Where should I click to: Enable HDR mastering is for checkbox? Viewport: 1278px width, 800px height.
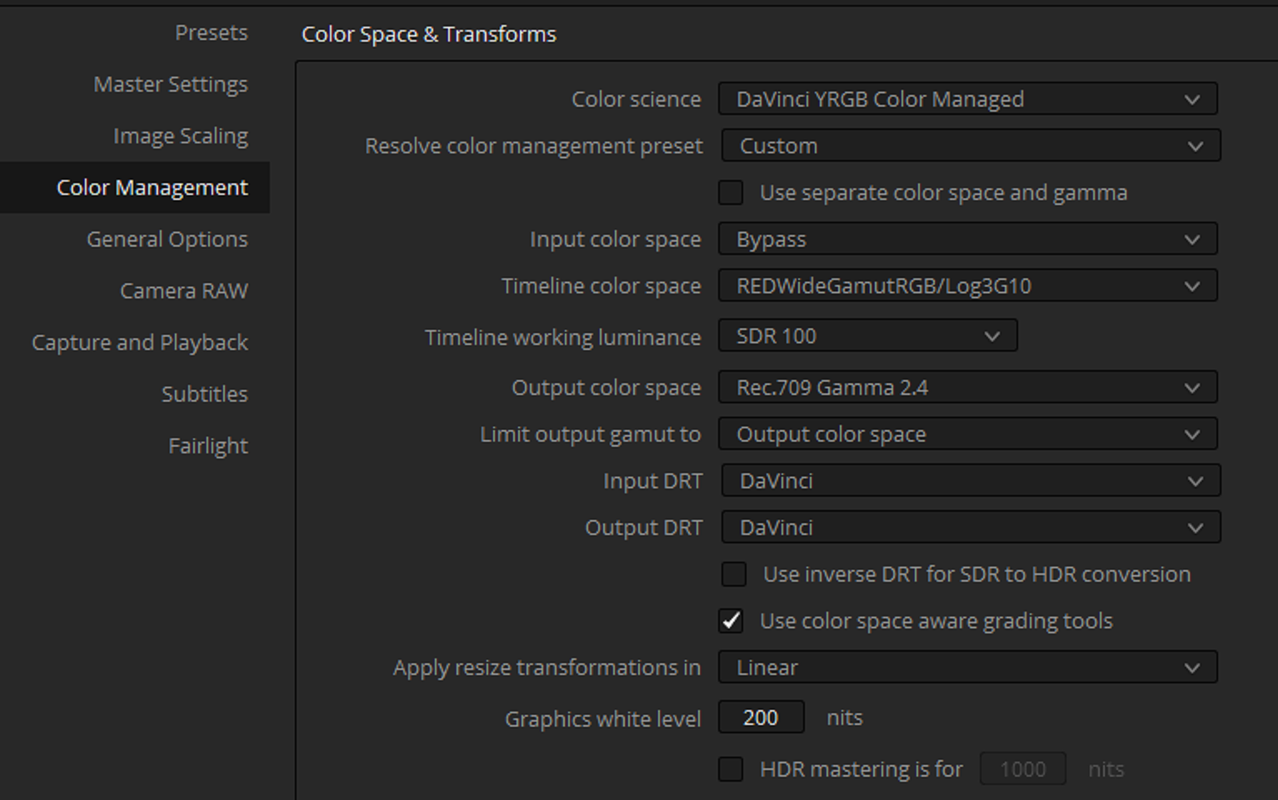click(x=731, y=769)
